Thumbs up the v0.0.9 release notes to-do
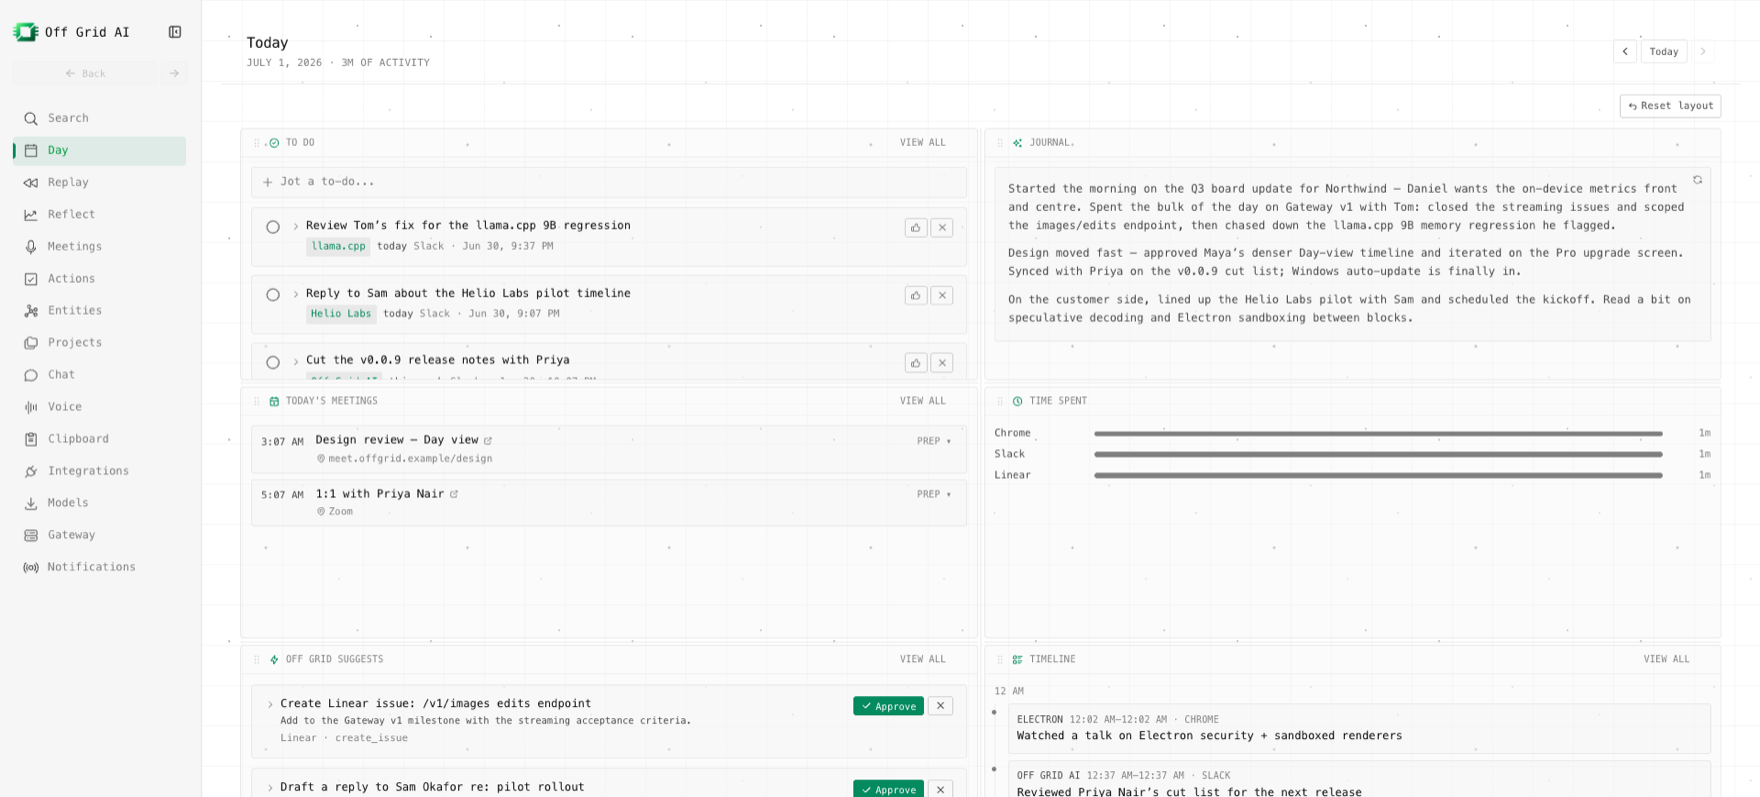The width and height of the screenshot is (1760, 797). [916, 363]
